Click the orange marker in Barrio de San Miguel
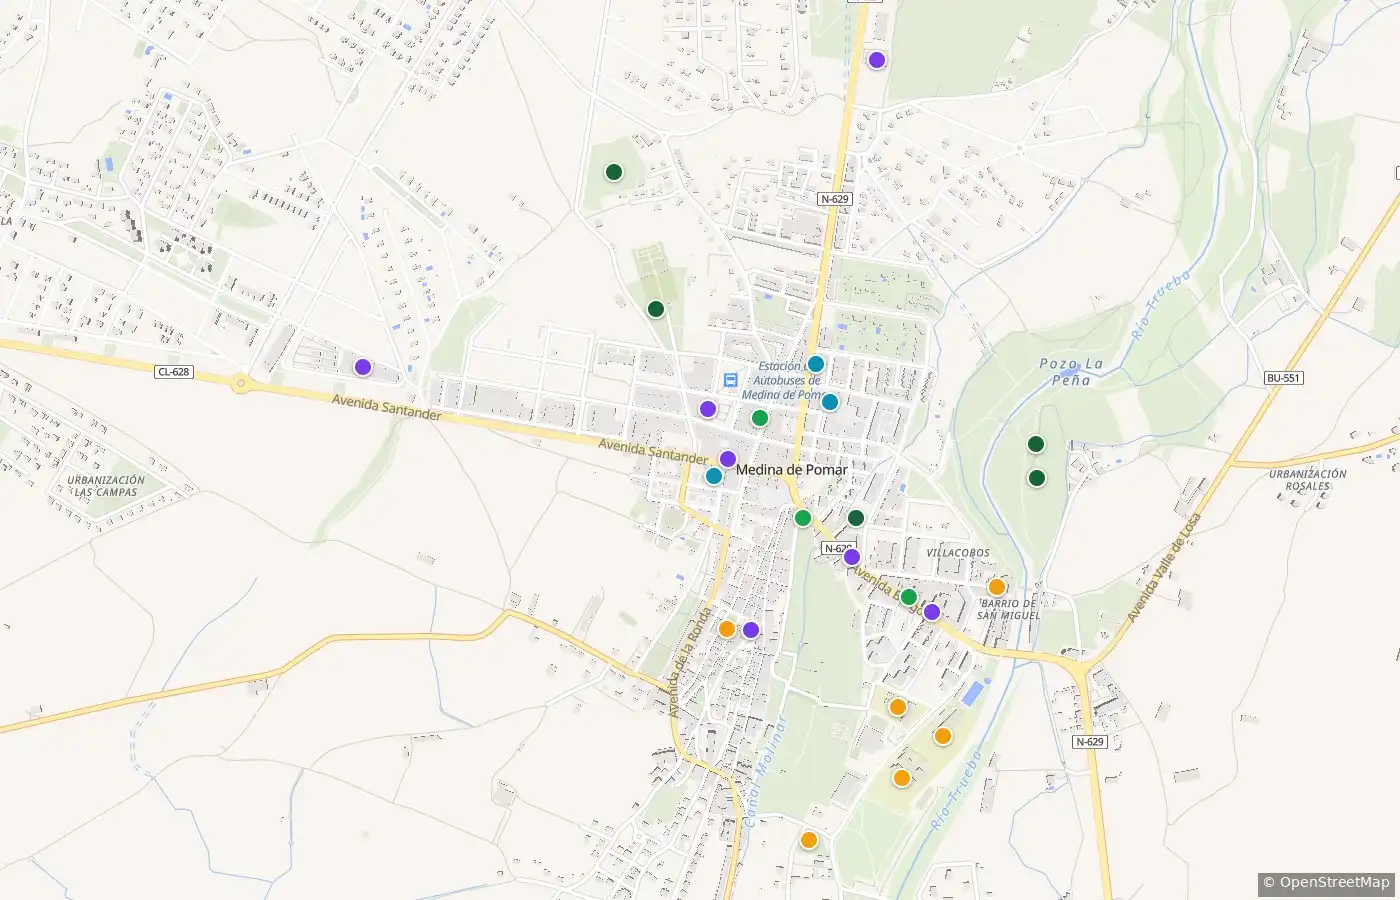The height and width of the screenshot is (900, 1400). tap(996, 587)
